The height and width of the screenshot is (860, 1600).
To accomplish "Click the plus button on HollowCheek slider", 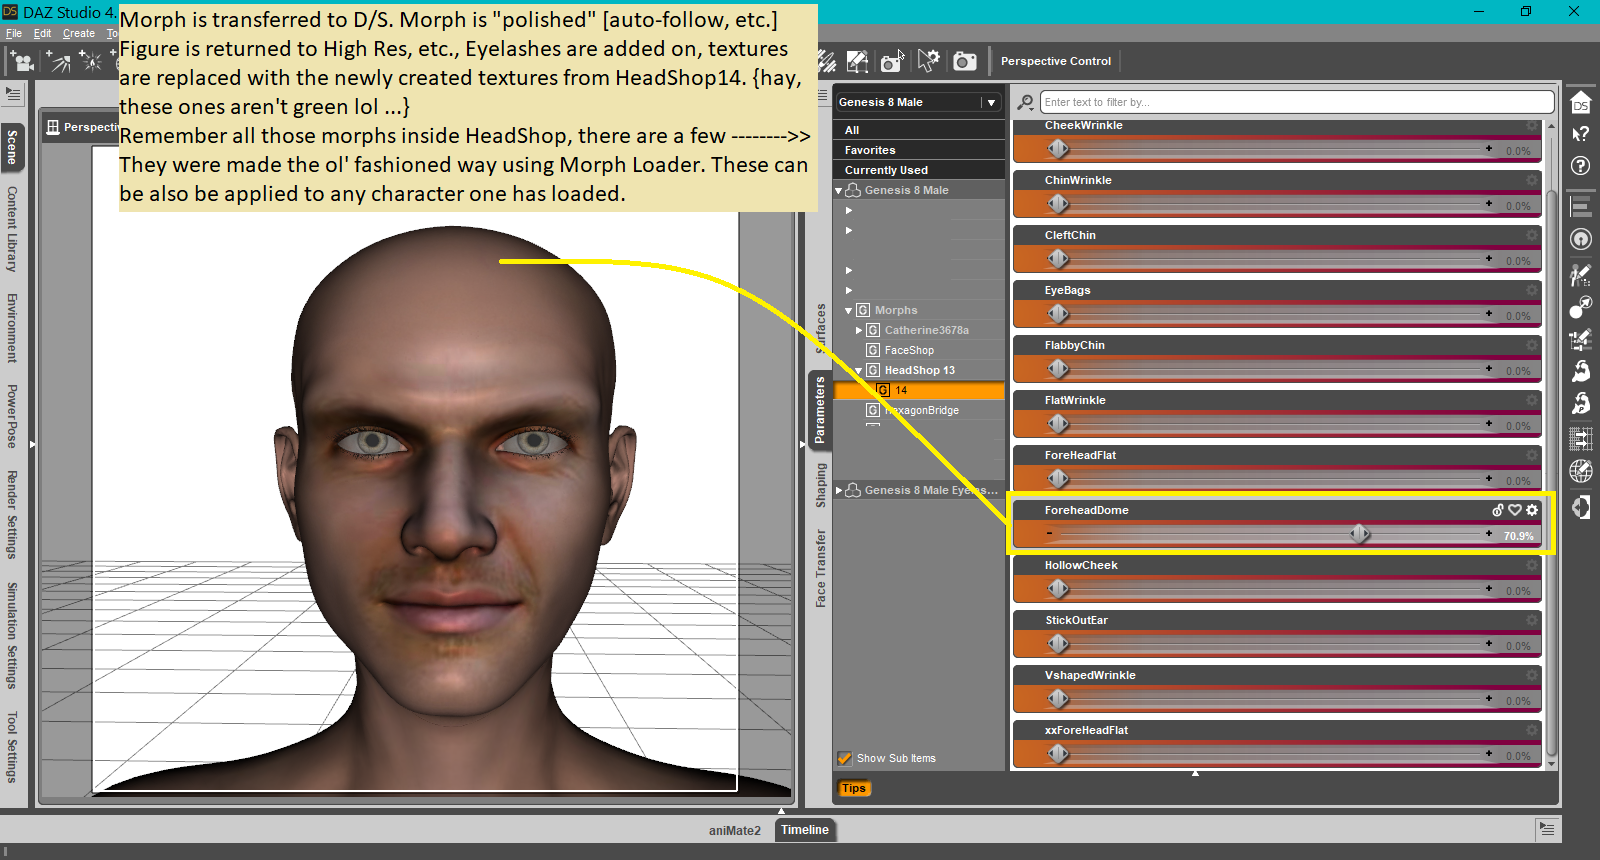I will [x=1489, y=588].
